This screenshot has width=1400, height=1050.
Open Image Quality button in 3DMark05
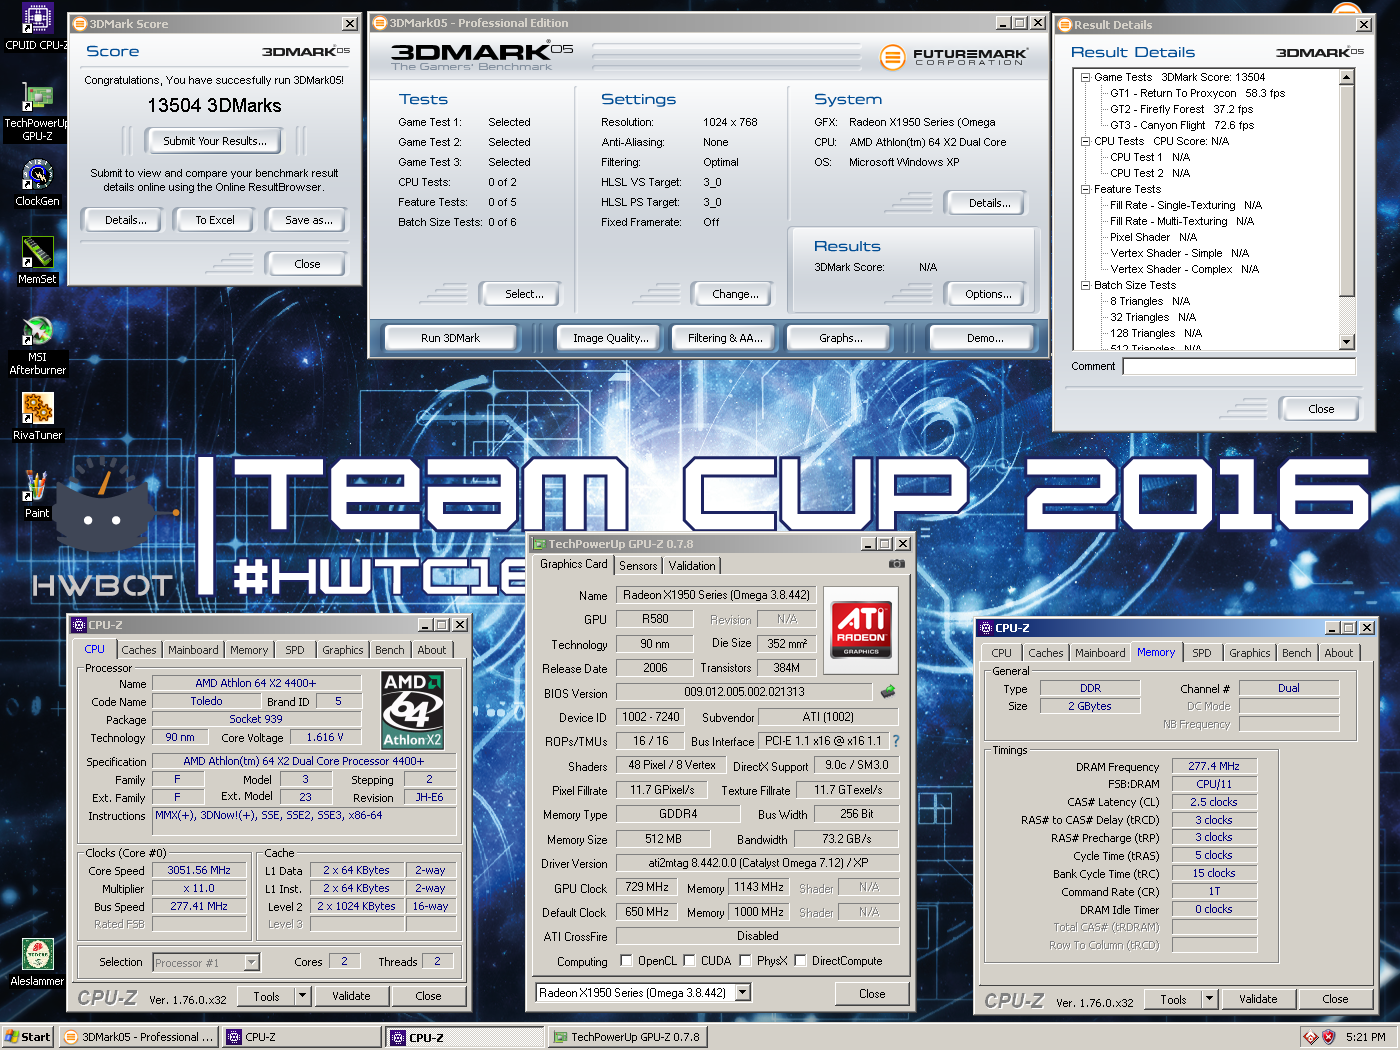(x=611, y=338)
